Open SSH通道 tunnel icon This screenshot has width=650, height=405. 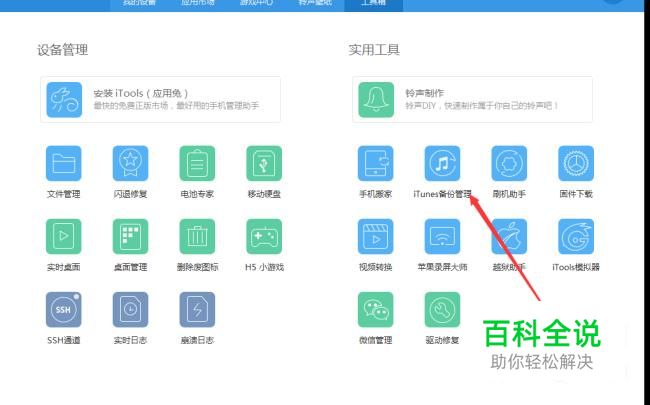[x=63, y=310]
